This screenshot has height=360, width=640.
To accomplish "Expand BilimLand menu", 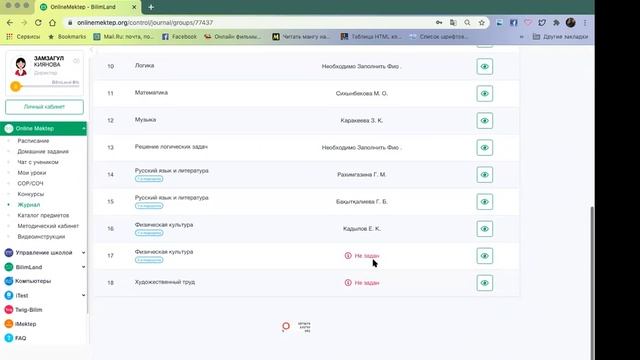I will [x=83, y=267].
